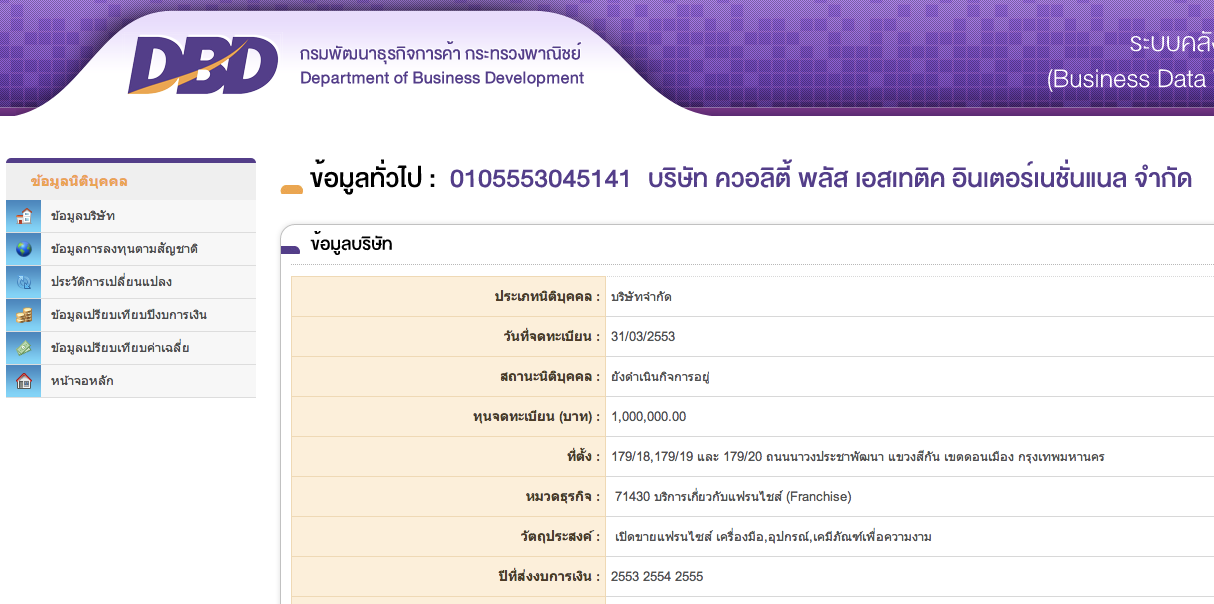Click the address starting with 179/18,179/19
Viewport: 1214px width, 604px height.
(858, 457)
